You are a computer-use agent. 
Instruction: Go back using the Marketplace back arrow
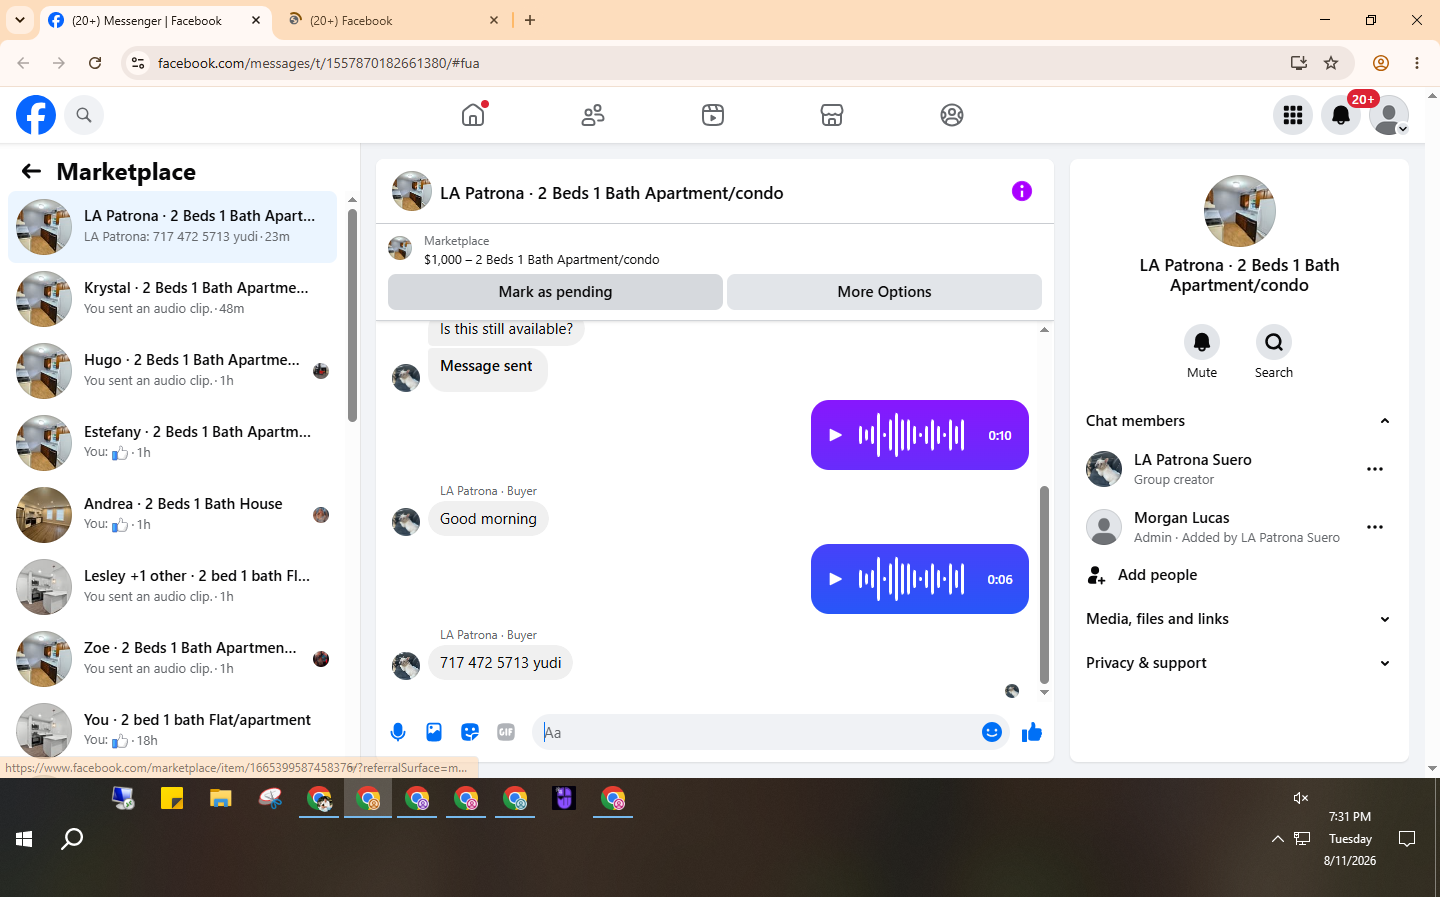[x=31, y=171]
